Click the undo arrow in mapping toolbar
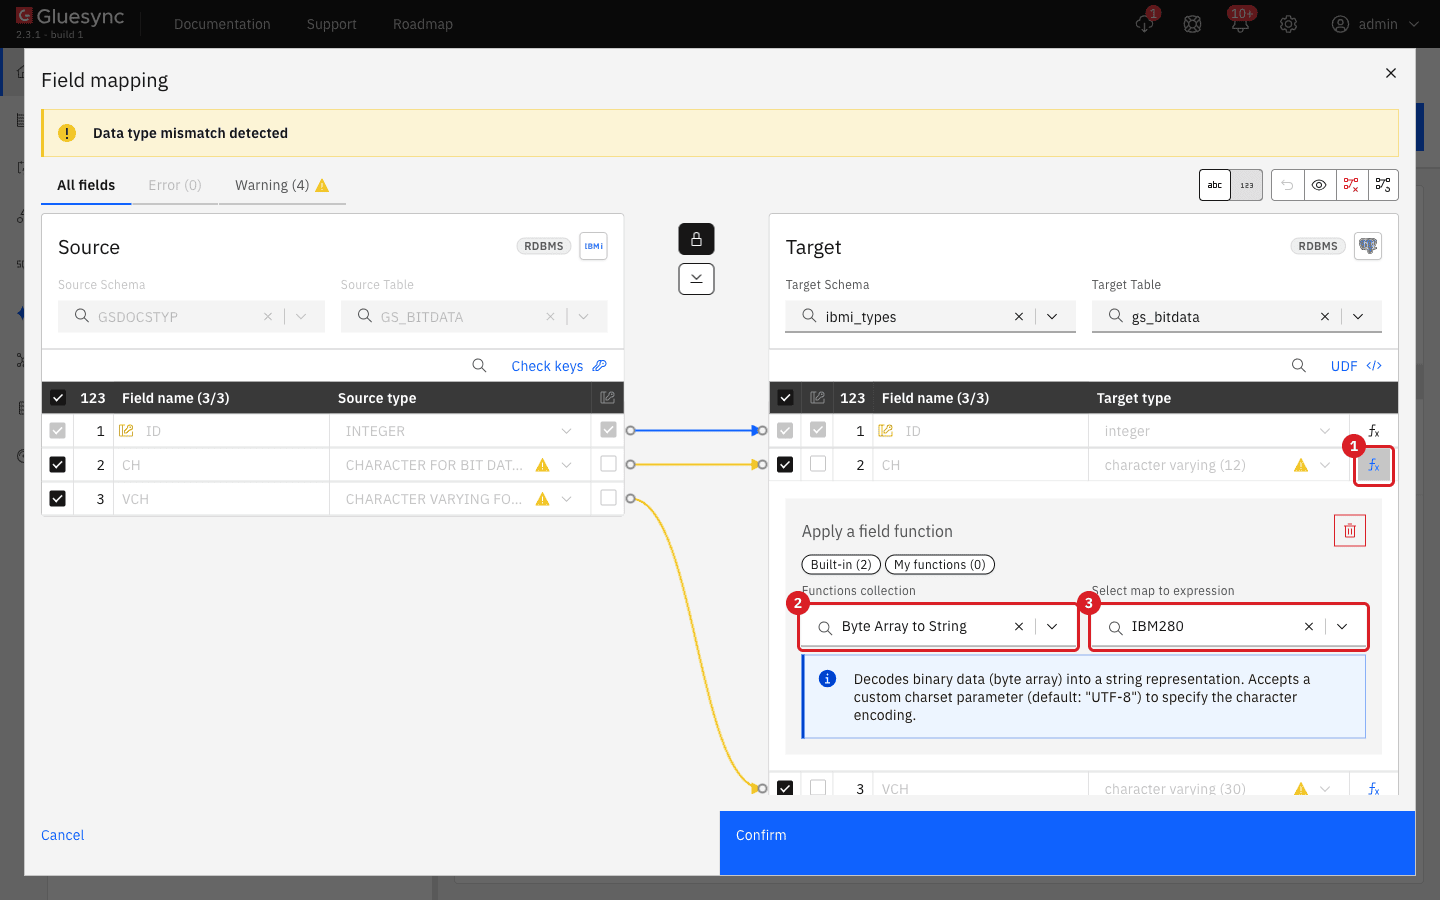Screen dimensions: 1440x900 coord(1287,185)
